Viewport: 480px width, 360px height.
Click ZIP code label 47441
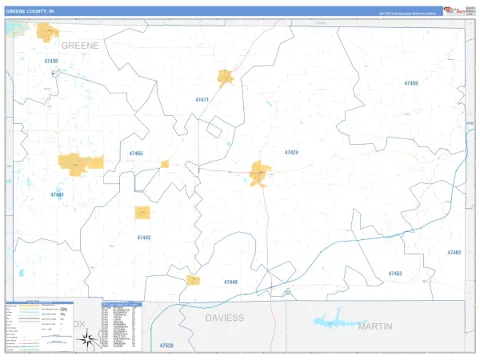click(57, 195)
